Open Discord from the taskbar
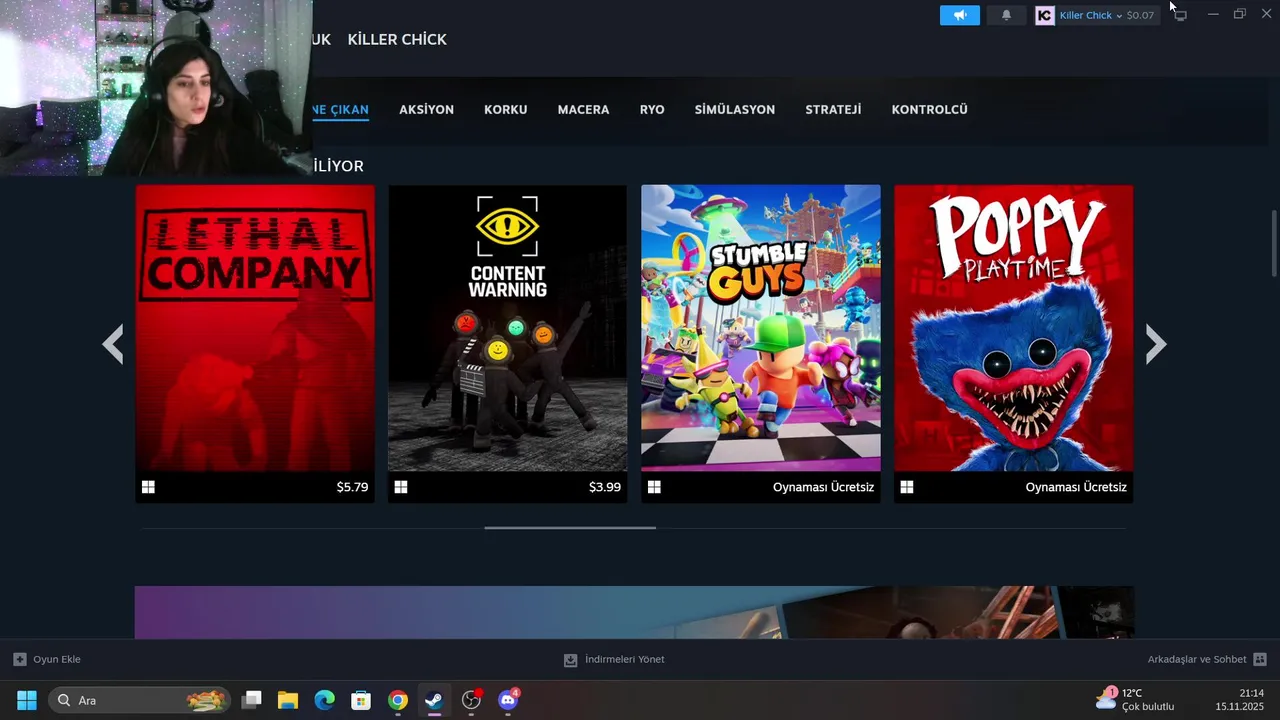This screenshot has width=1280, height=720. 508,700
